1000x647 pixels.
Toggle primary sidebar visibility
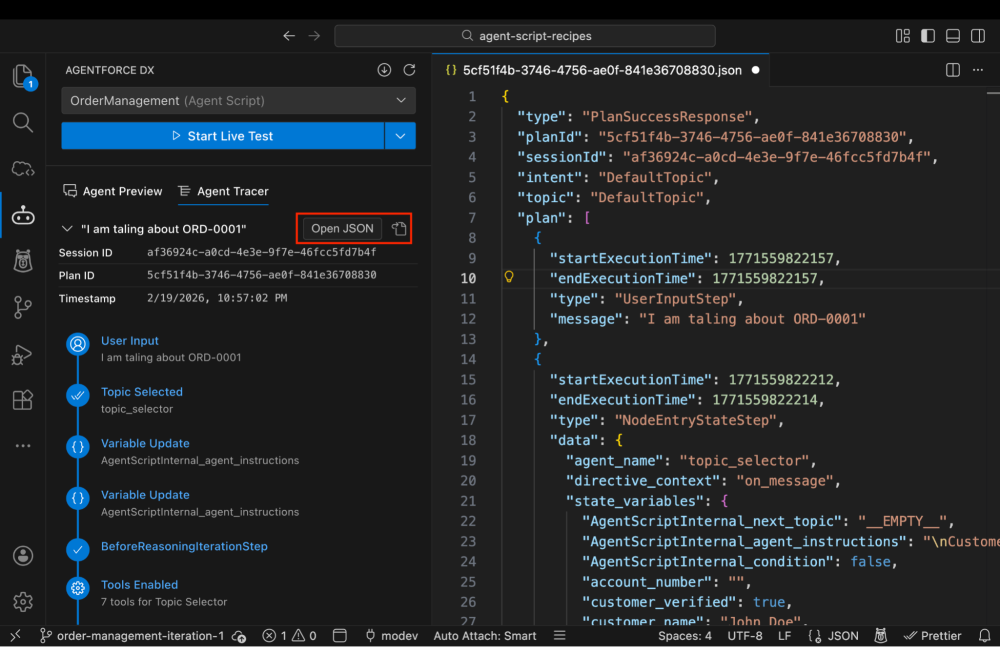tap(926, 35)
